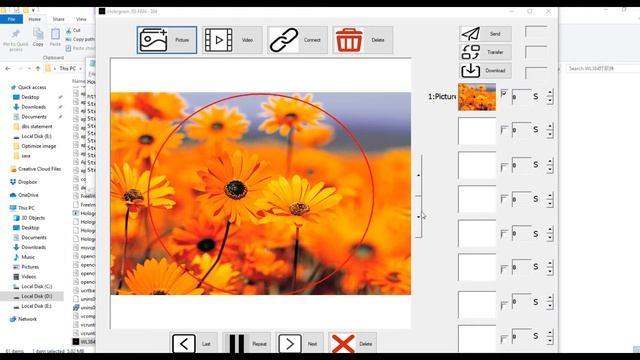
Task: Click the Download button
Action: click(485, 71)
